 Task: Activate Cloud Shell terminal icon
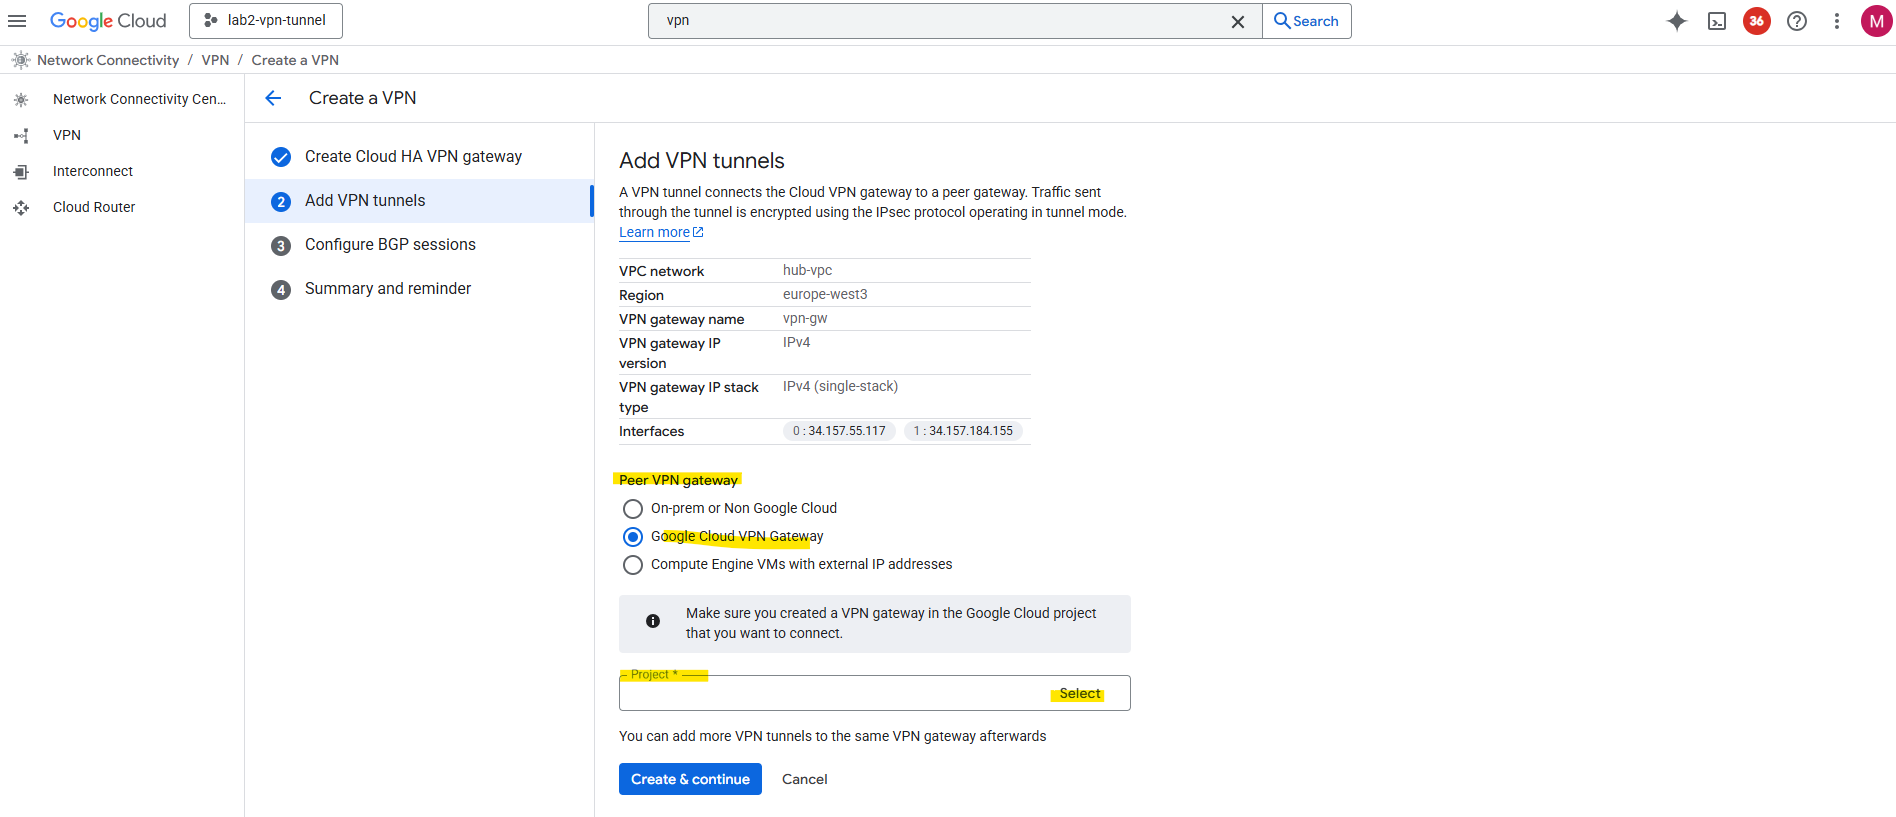tap(1717, 21)
